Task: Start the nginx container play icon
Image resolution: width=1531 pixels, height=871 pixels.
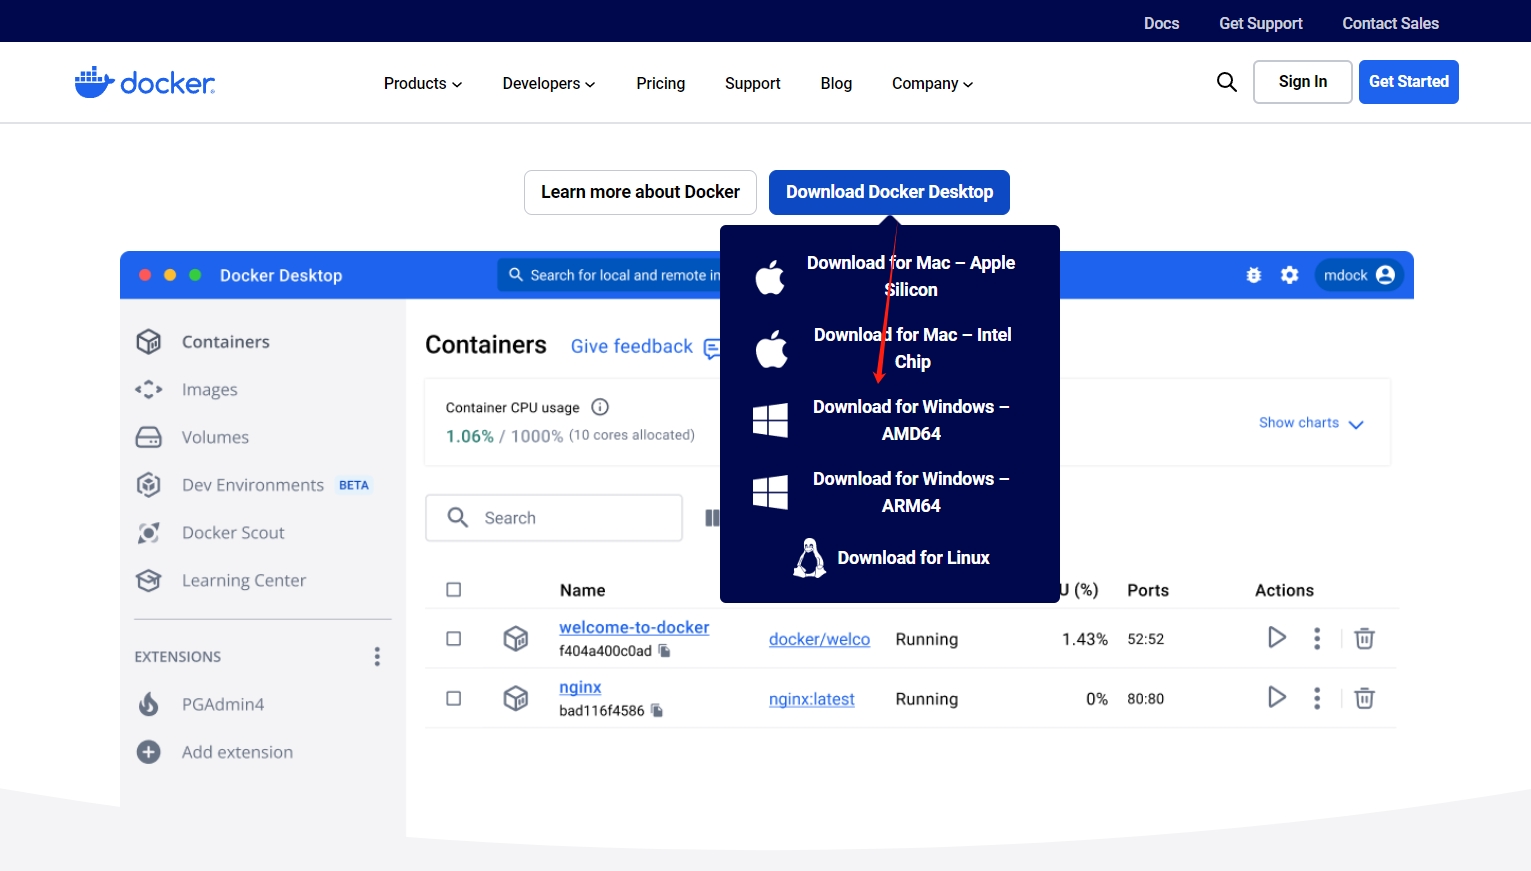Action: [x=1277, y=697]
